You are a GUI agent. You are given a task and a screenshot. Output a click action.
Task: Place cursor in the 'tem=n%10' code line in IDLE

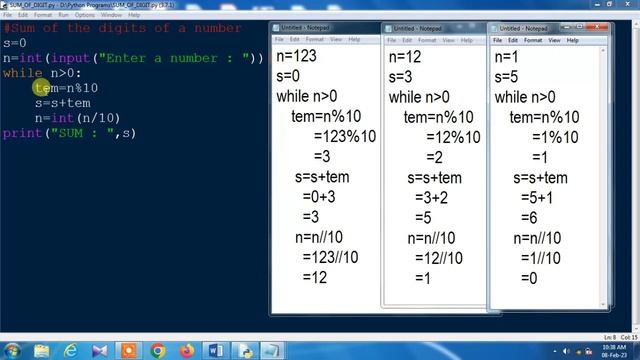[67, 88]
